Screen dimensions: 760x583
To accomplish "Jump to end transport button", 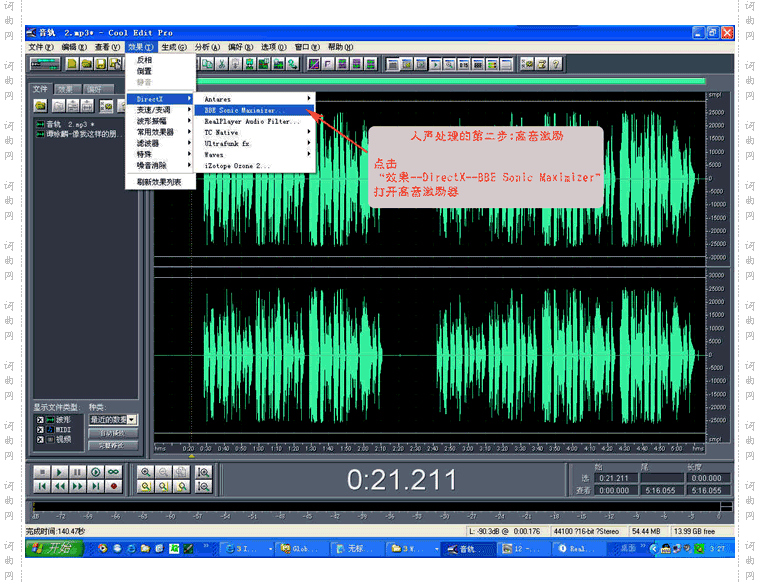I will (95, 486).
